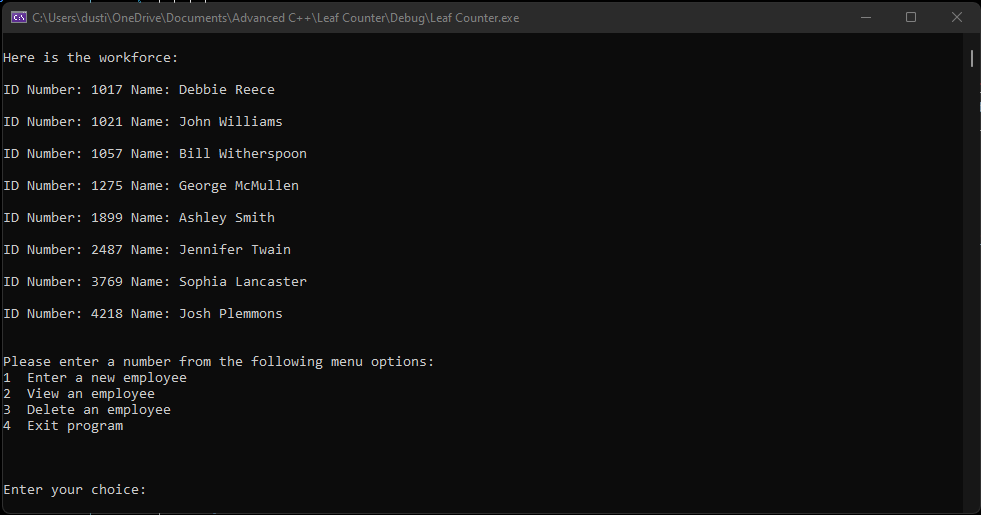The width and height of the screenshot is (981, 515).
Task: Click the vertical scrollbar thumb
Action: [x=971, y=58]
